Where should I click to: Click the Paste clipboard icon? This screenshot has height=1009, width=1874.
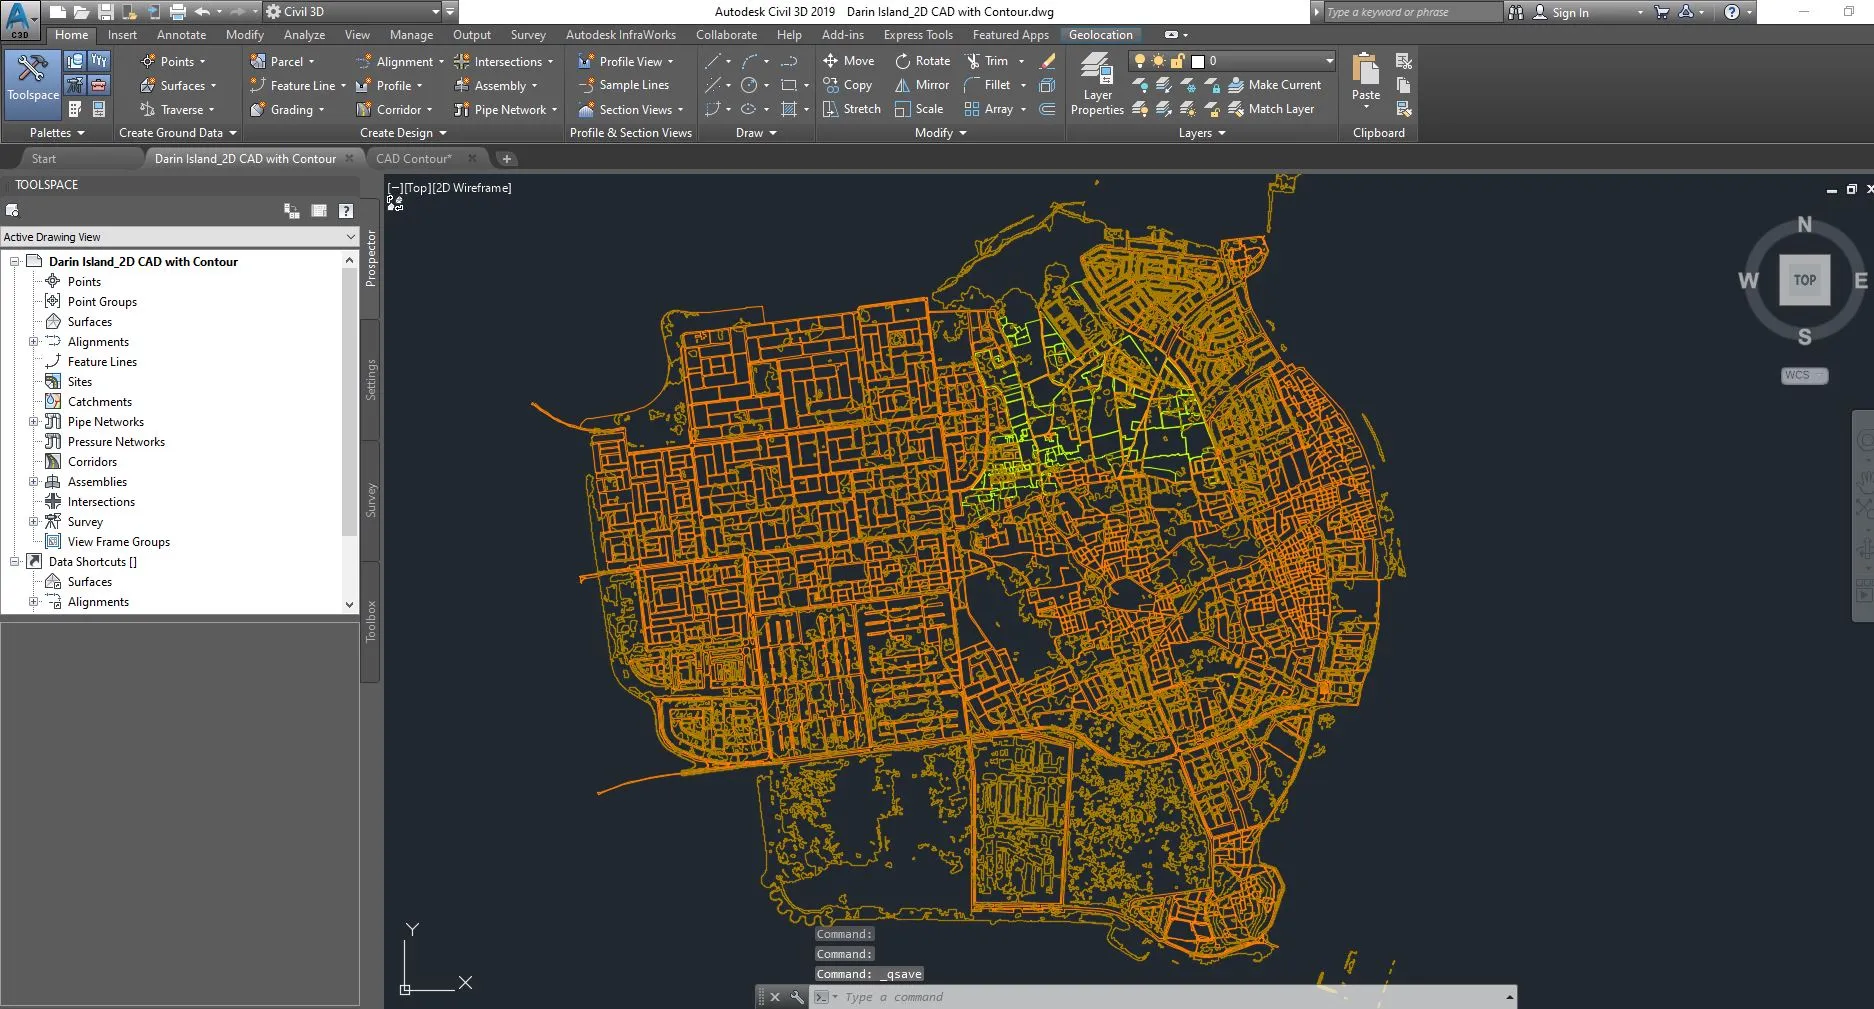click(1365, 70)
